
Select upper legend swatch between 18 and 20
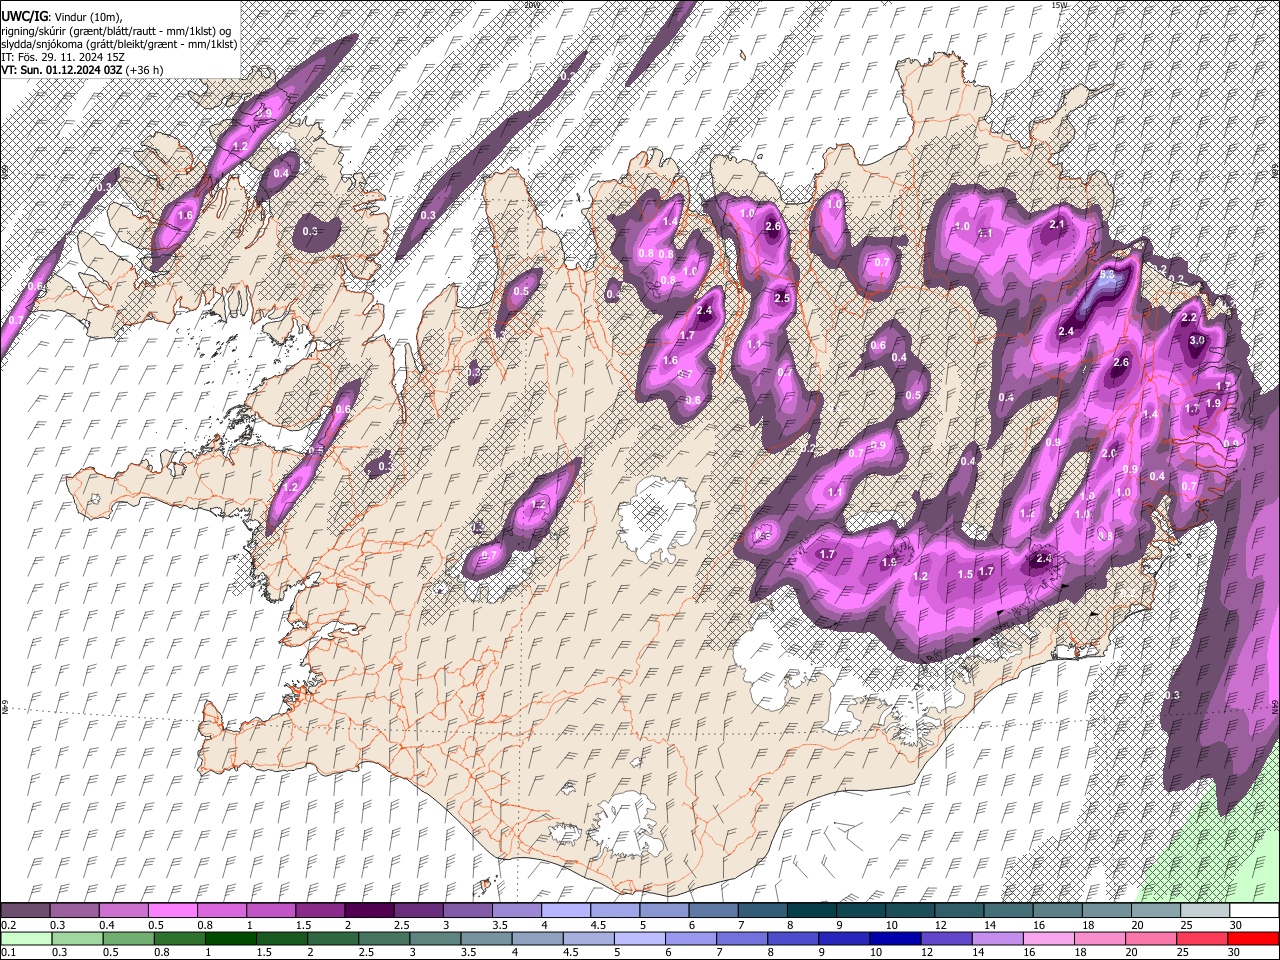point(1105,910)
